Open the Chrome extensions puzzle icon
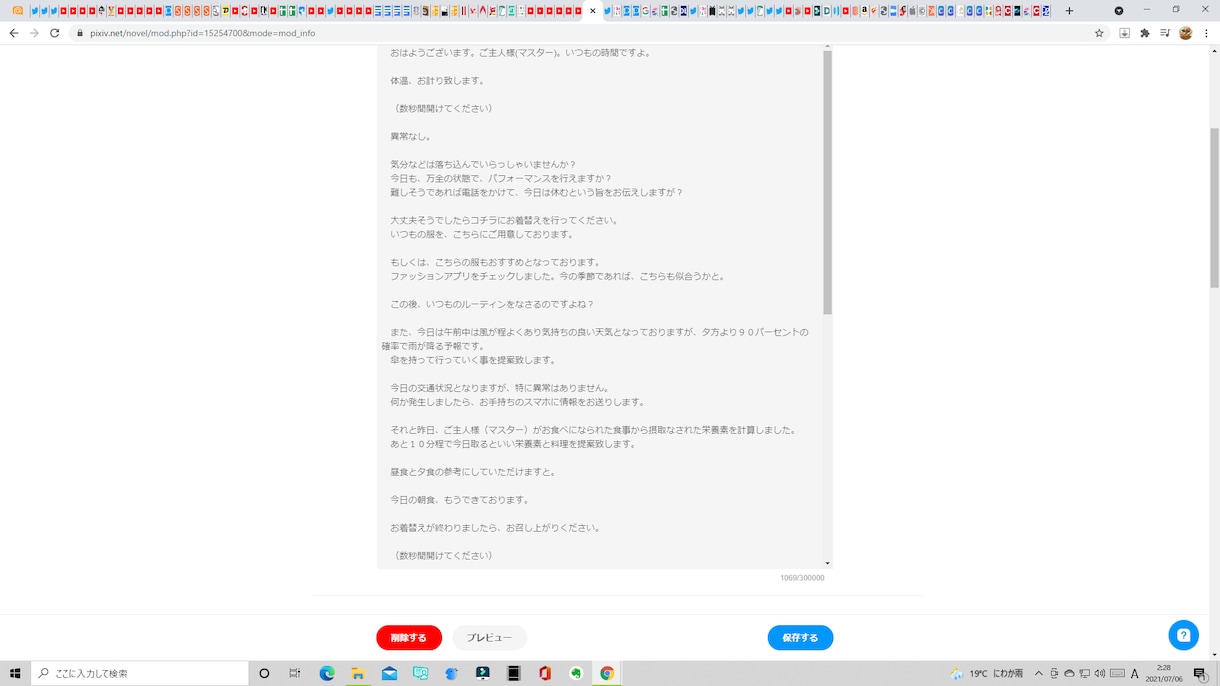 click(x=1145, y=33)
